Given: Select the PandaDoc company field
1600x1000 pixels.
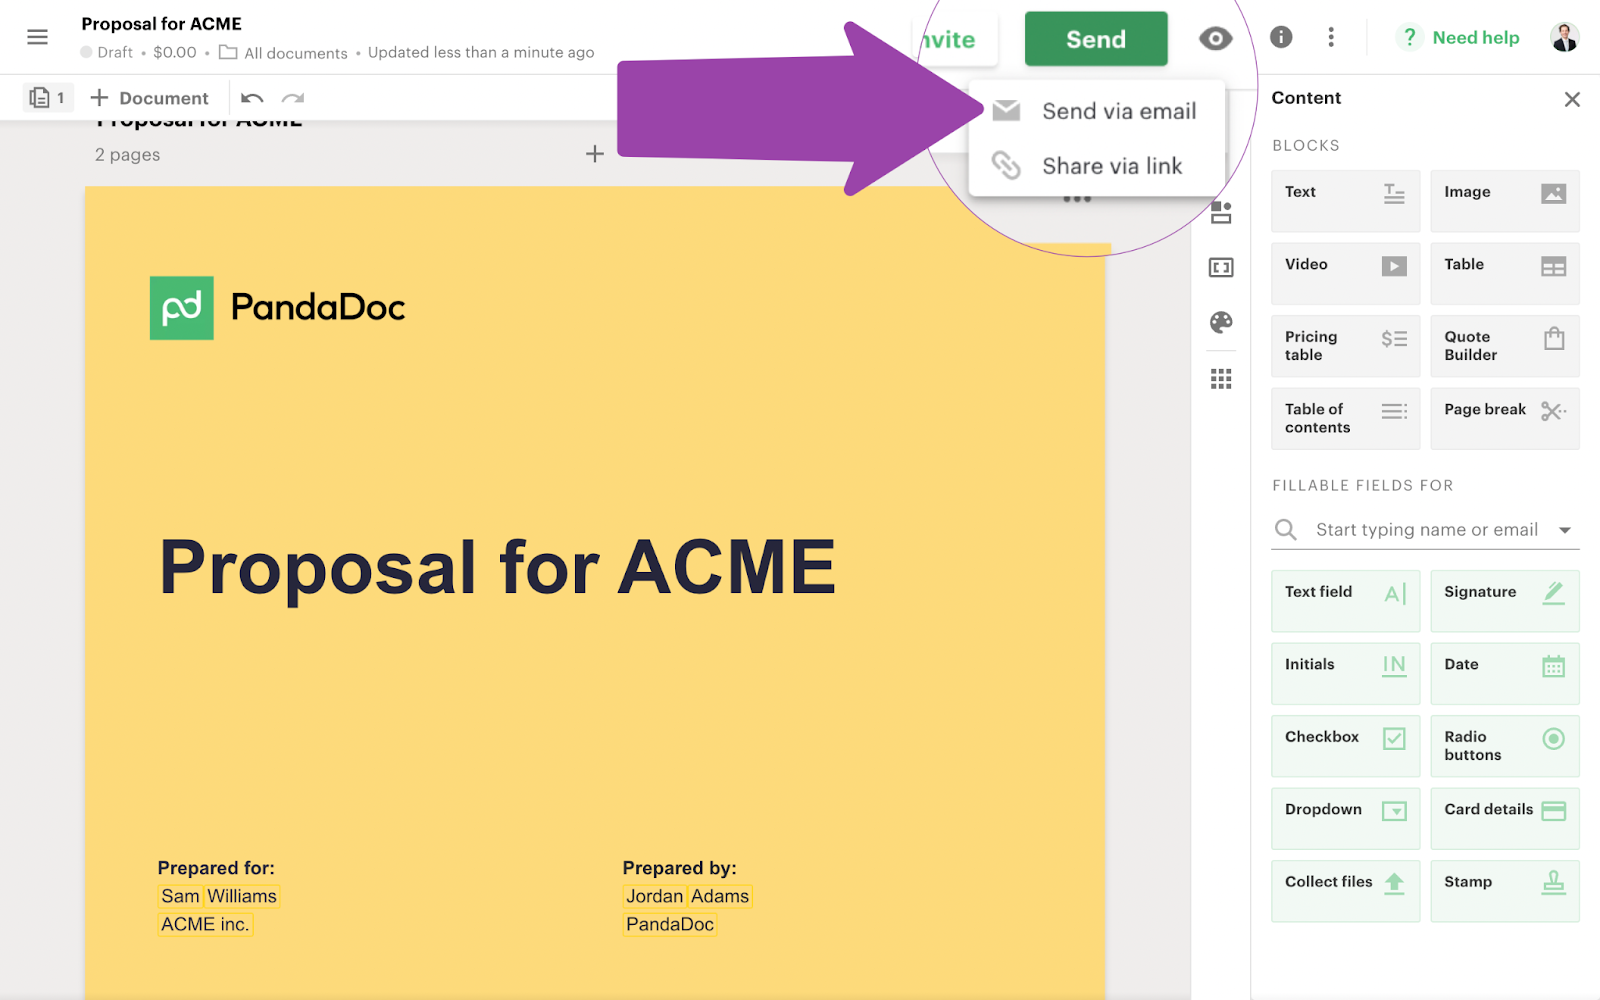Looking at the screenshot, I should pos(670,924).
